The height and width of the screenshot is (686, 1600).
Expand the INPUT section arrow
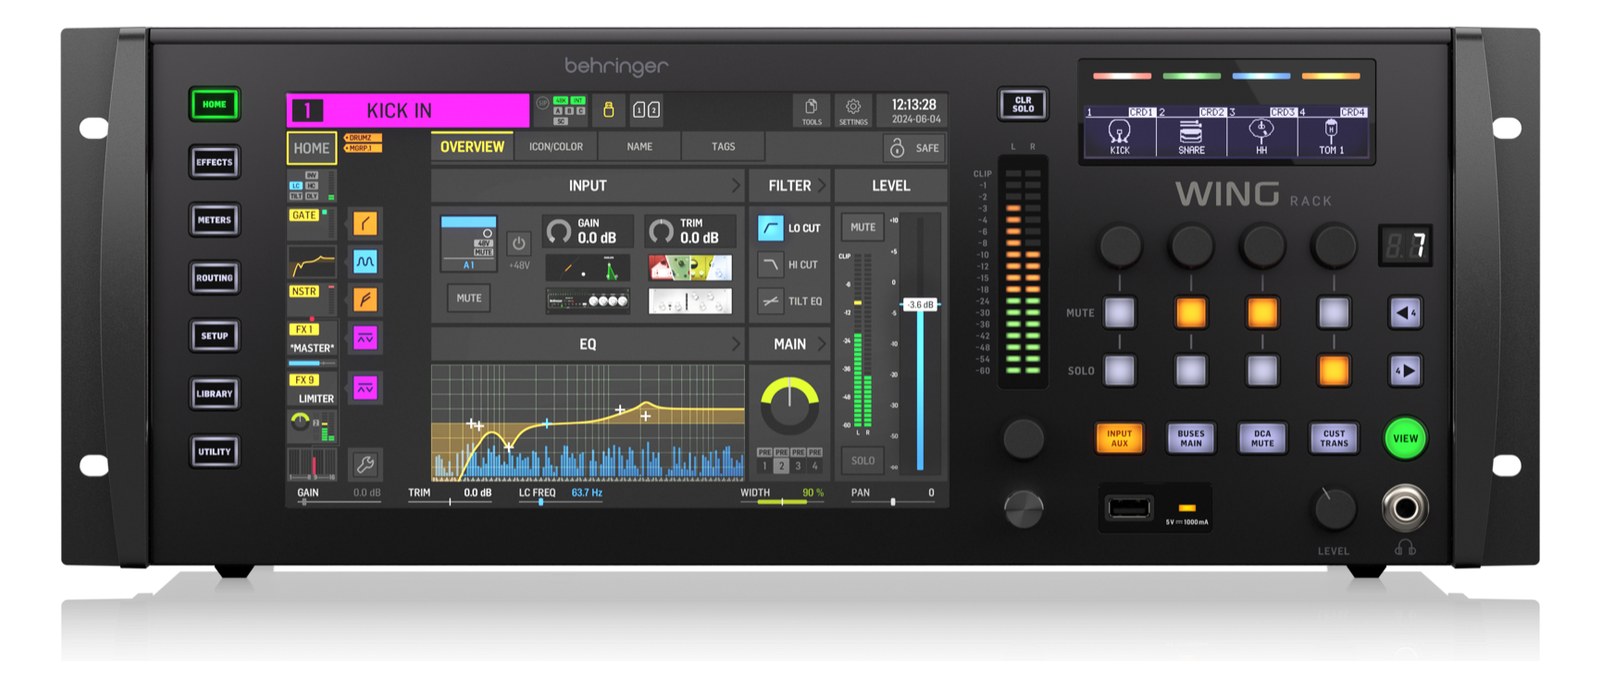pos(736,185)
